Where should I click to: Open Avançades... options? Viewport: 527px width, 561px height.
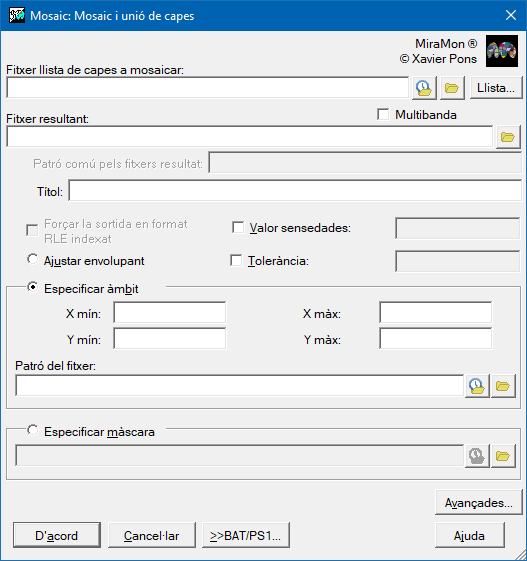(x=479, y=503)
